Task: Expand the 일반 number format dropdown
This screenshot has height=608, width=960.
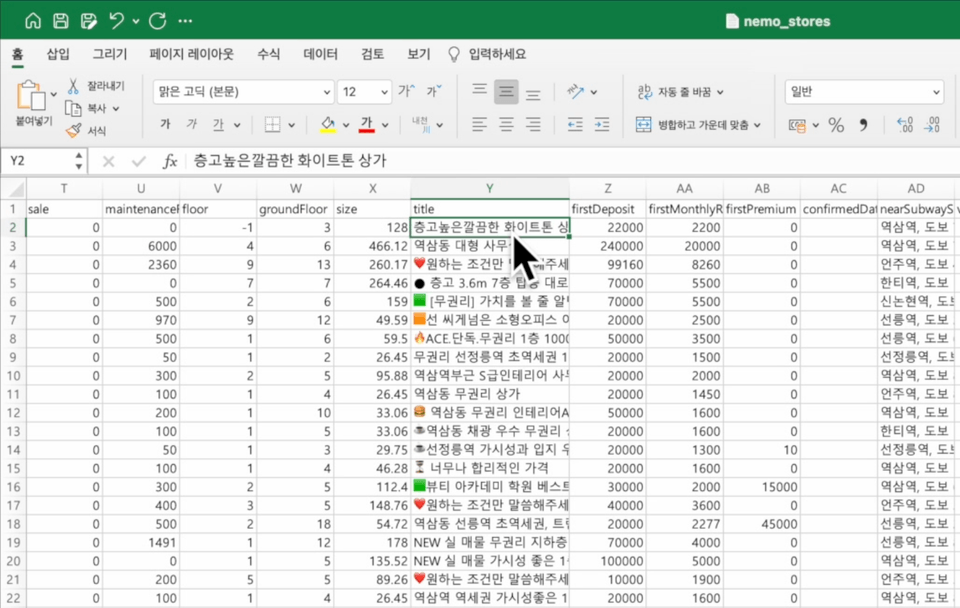Action: [936, 92]
